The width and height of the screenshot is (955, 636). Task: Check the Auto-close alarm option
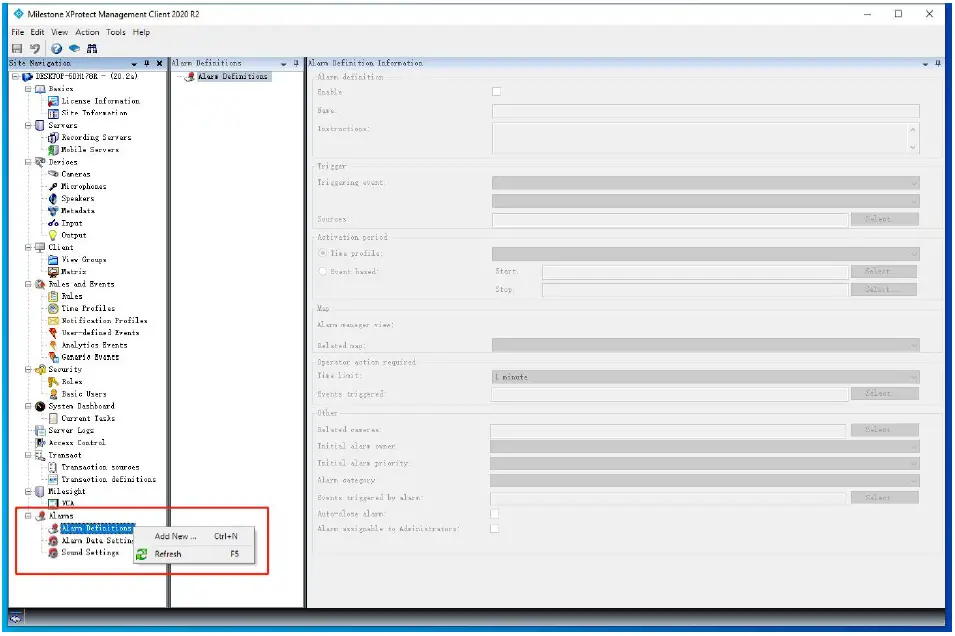pos(495,513)
